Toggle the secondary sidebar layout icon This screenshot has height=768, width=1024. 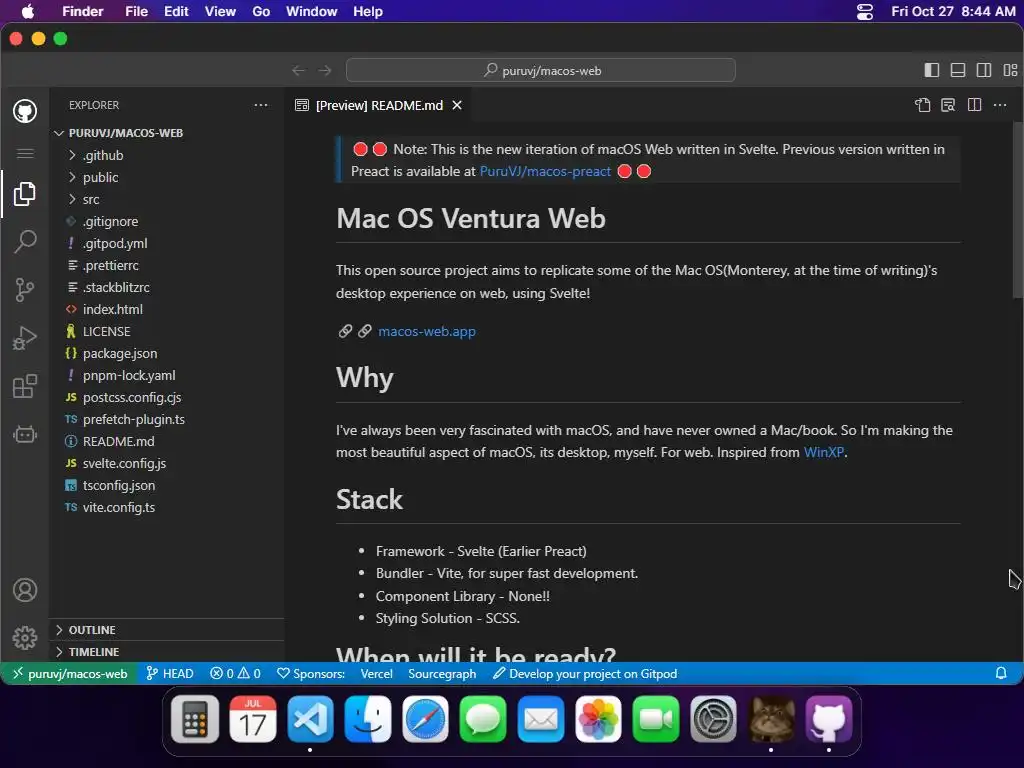(984, 71)
